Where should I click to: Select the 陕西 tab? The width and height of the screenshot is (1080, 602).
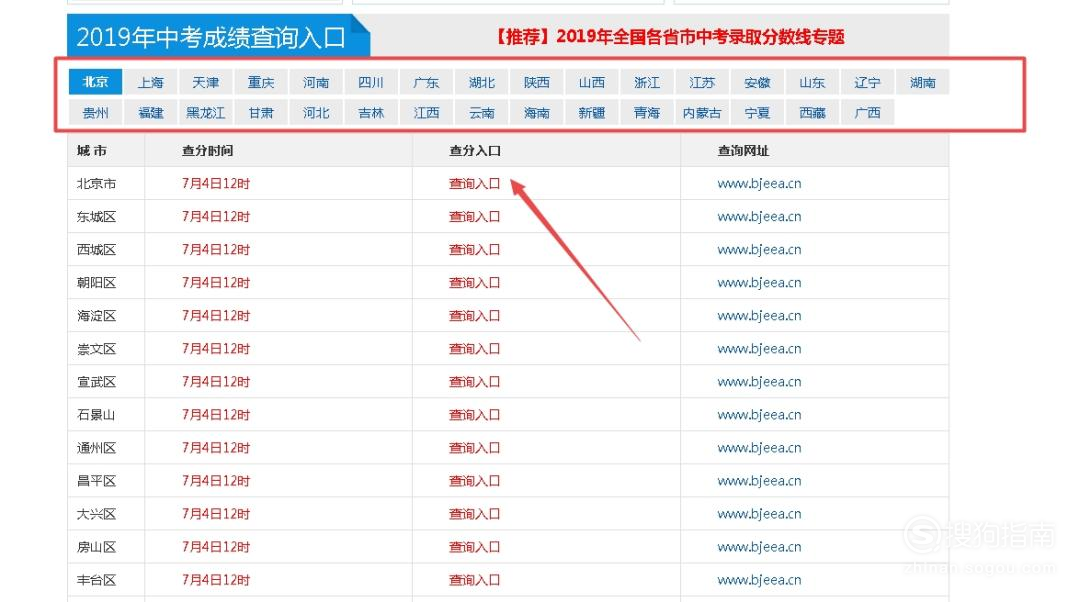(x=536, y=82)
